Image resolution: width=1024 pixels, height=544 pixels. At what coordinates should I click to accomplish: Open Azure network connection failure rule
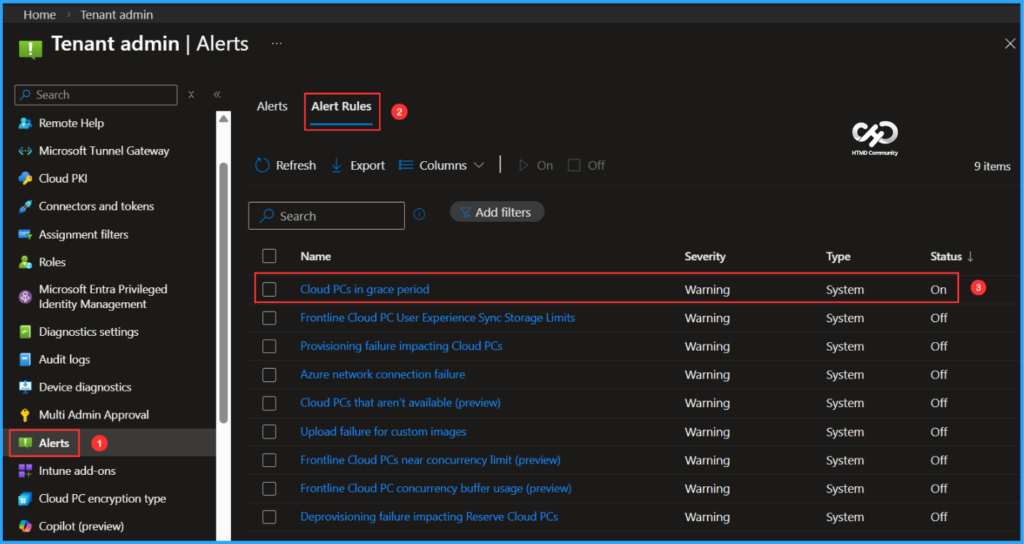tap(383, 374)
